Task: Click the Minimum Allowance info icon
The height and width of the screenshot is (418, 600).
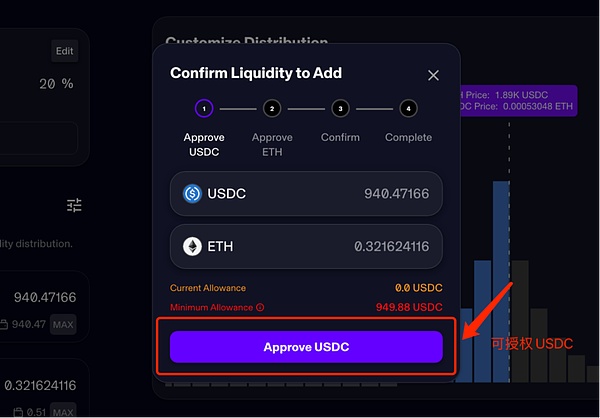Action: [260, 307]
